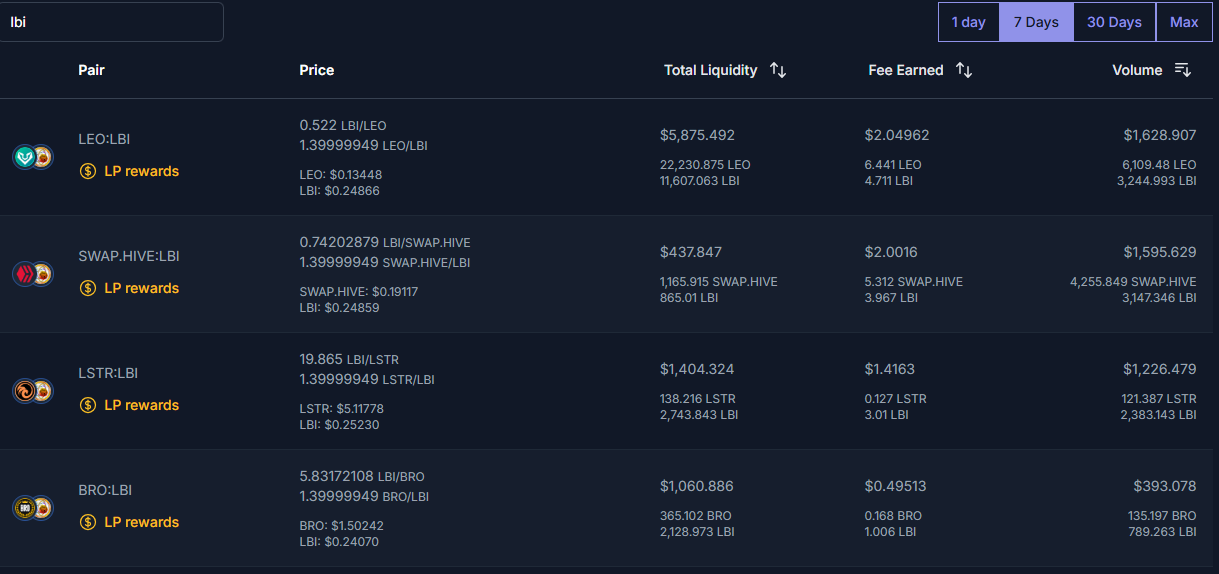Open LP rewards for LEO:LBI
The image size is (1219, 574).
pyautogui.click(x=141, y=171)
